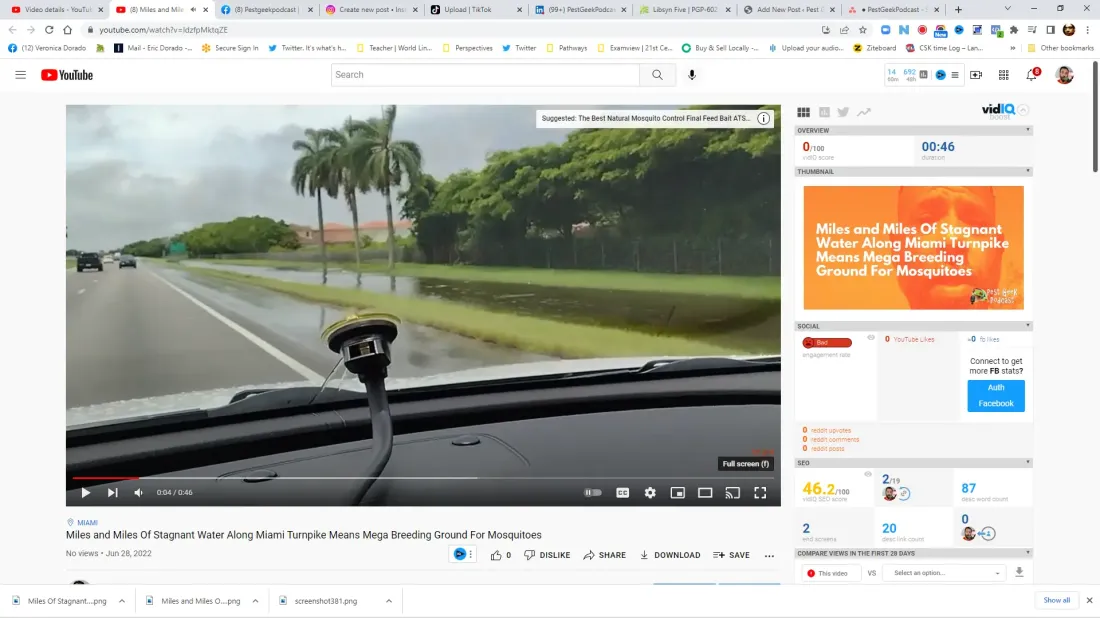Search with voice microphone icon
The image size is (1100, 618).
[692, 74]
